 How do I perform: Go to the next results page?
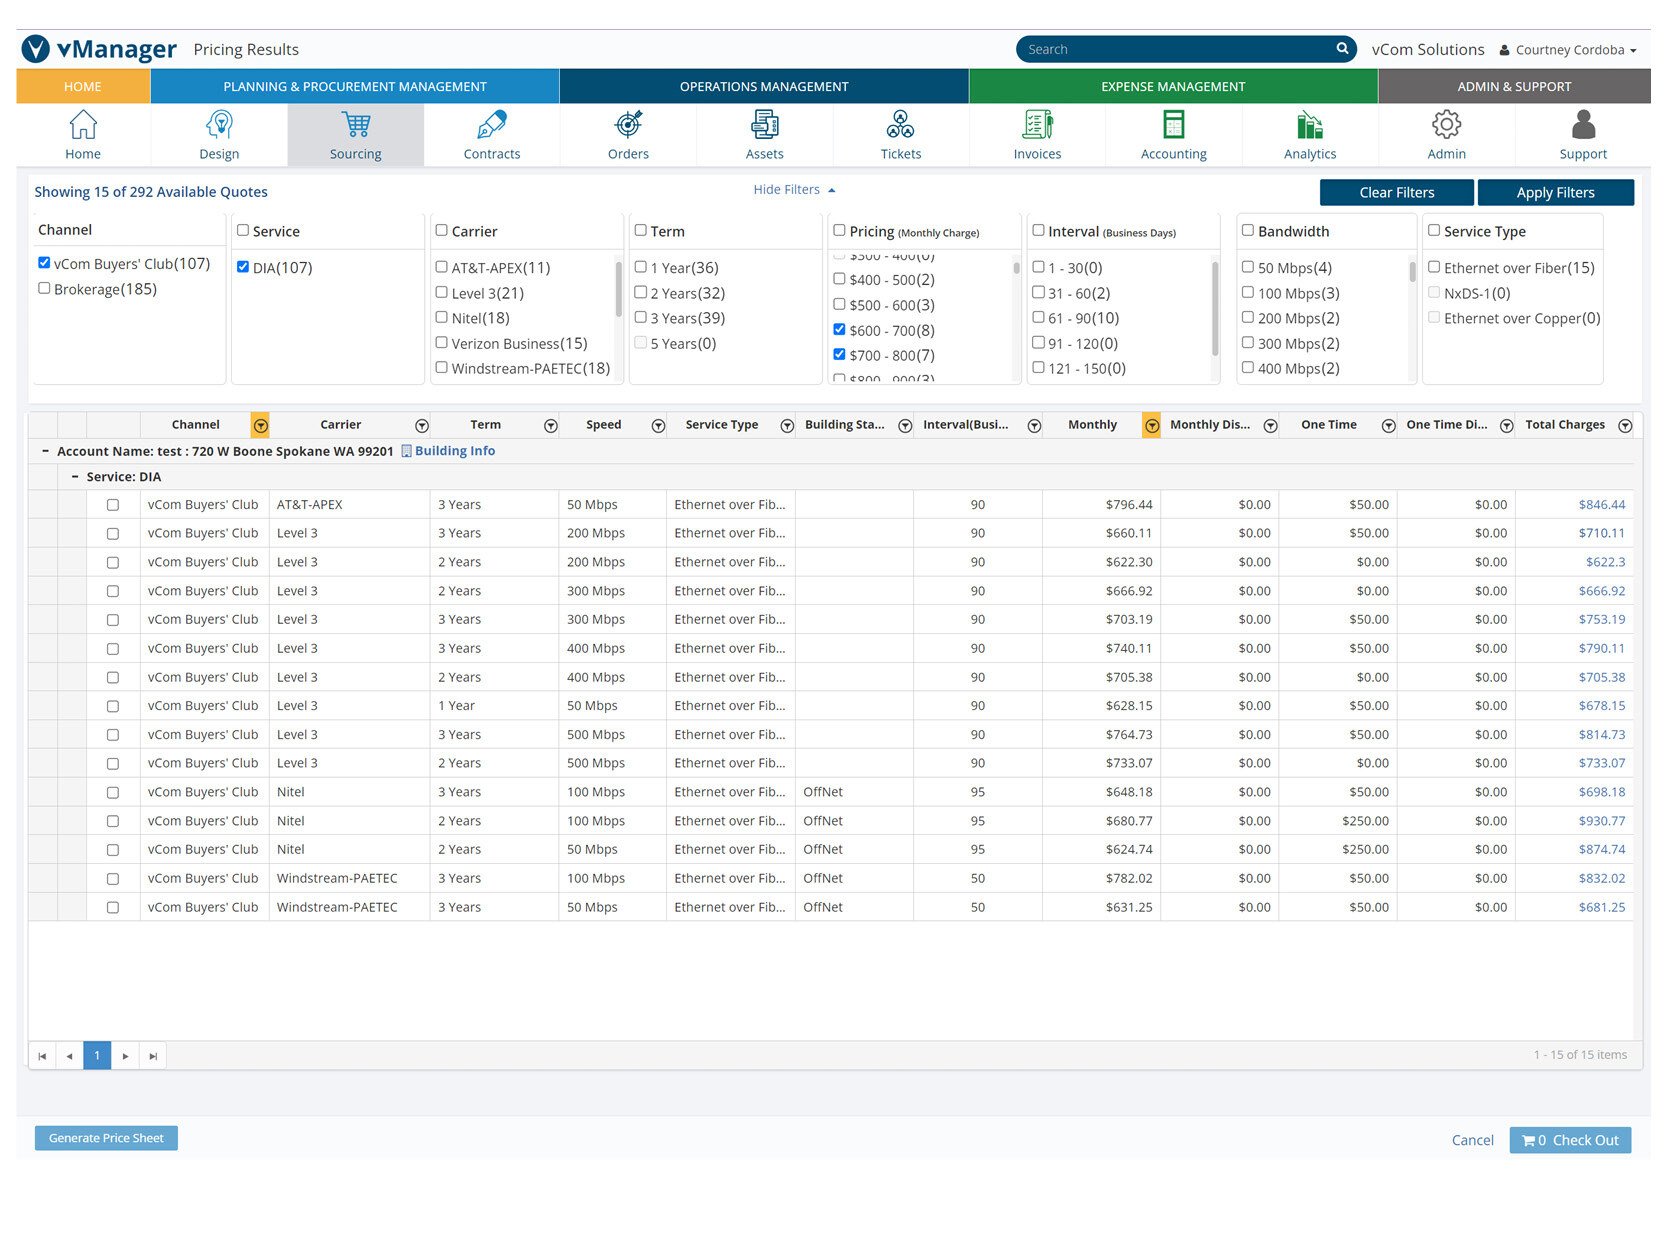click(125, 1056)
